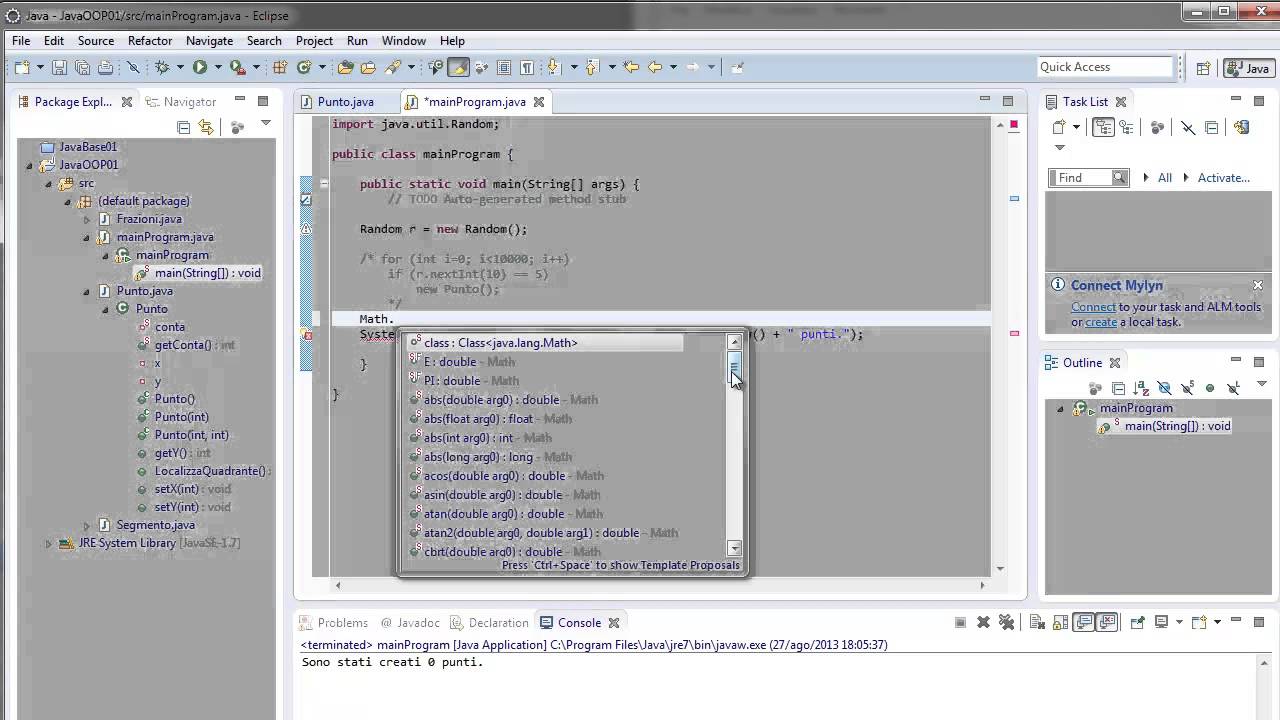Switch to the Navigator tab

pos(181,102)
